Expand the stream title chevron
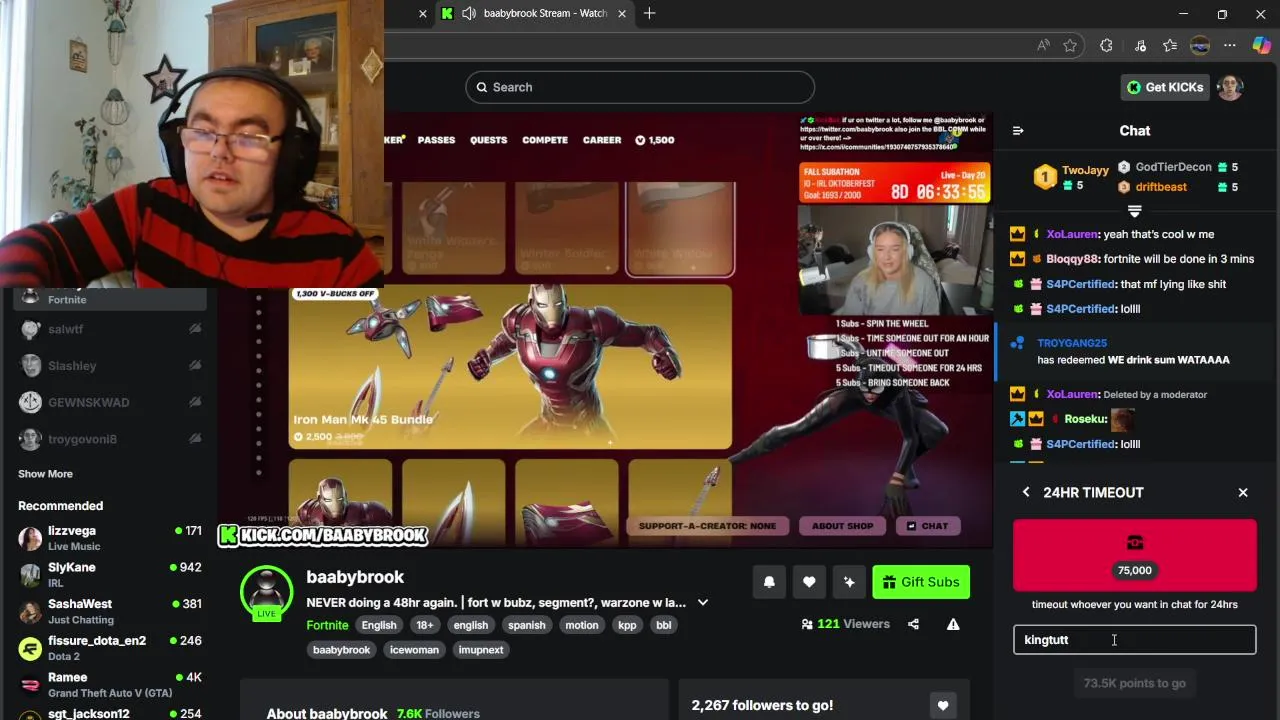 tap(703, 602)
